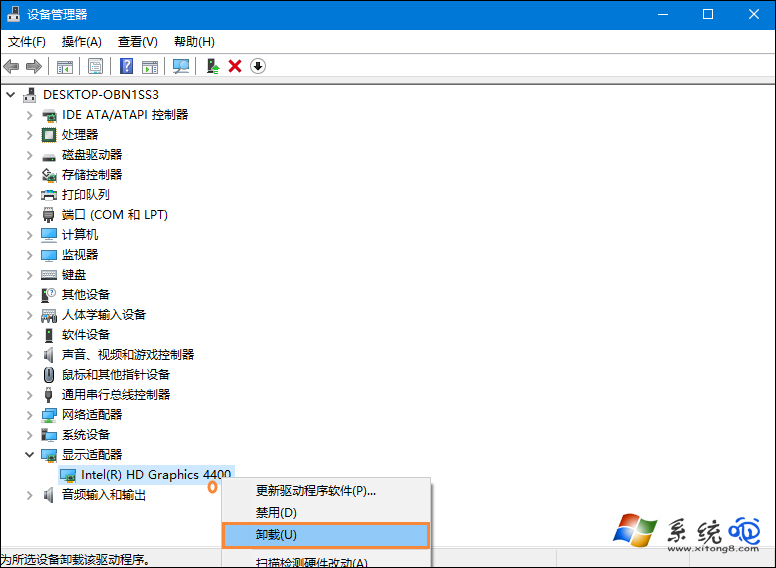776x568 pixels.
Task: Expand the 音频输入和输出 category
Action: 30,495
